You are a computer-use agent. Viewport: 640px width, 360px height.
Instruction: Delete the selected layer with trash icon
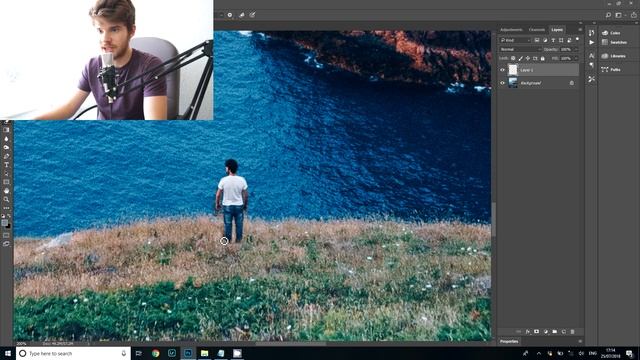click(x=573, y=331)
